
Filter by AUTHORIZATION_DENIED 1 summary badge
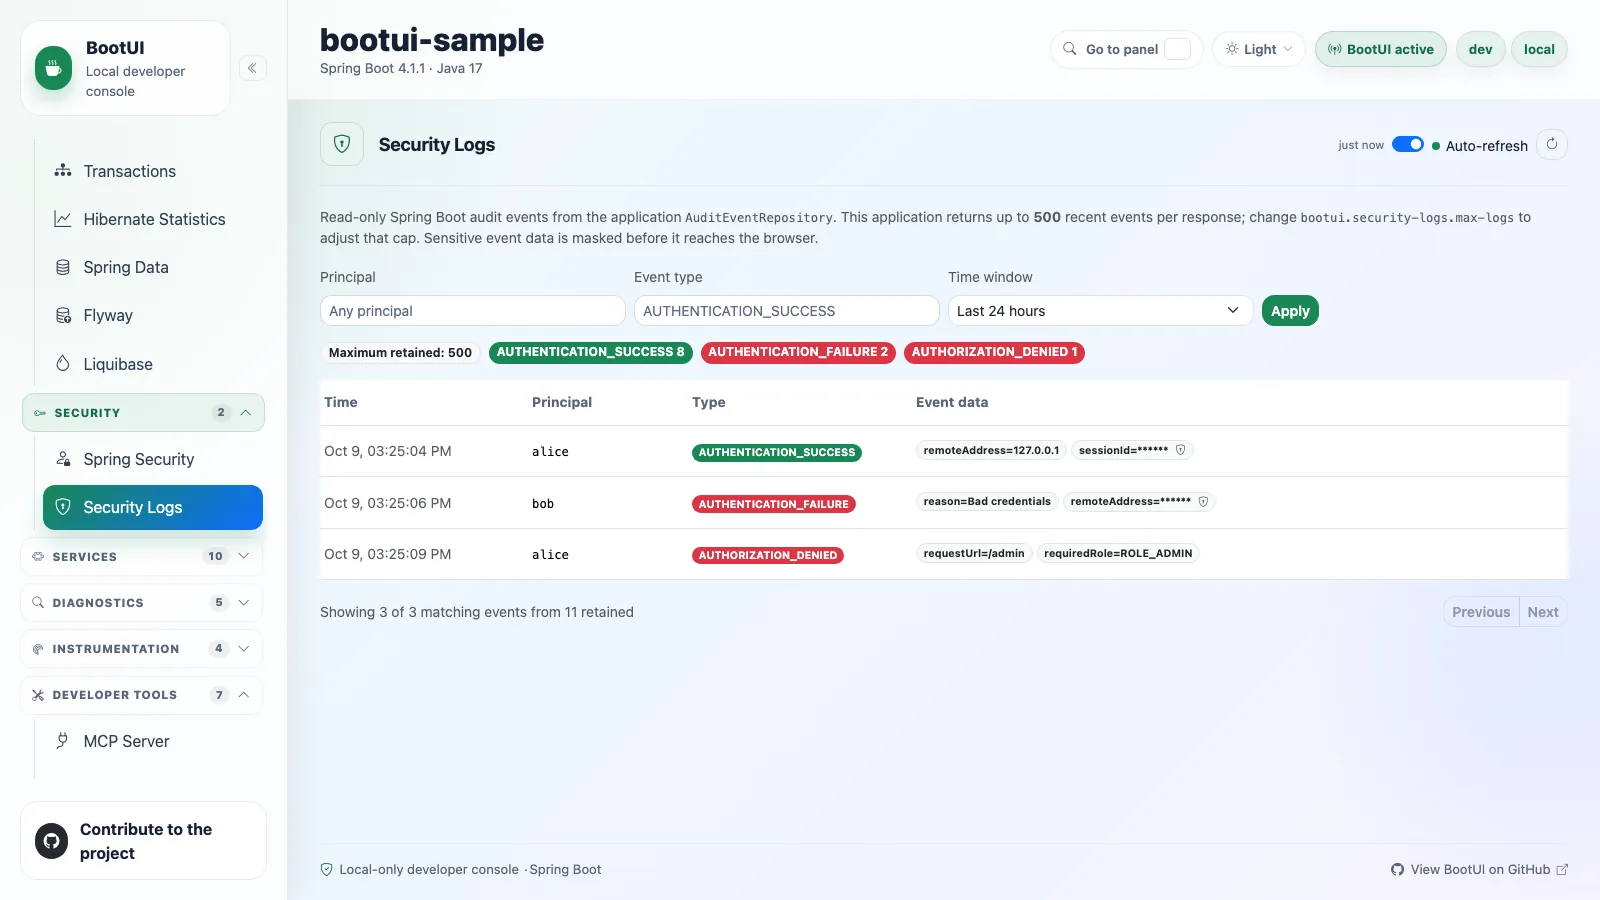994,352
